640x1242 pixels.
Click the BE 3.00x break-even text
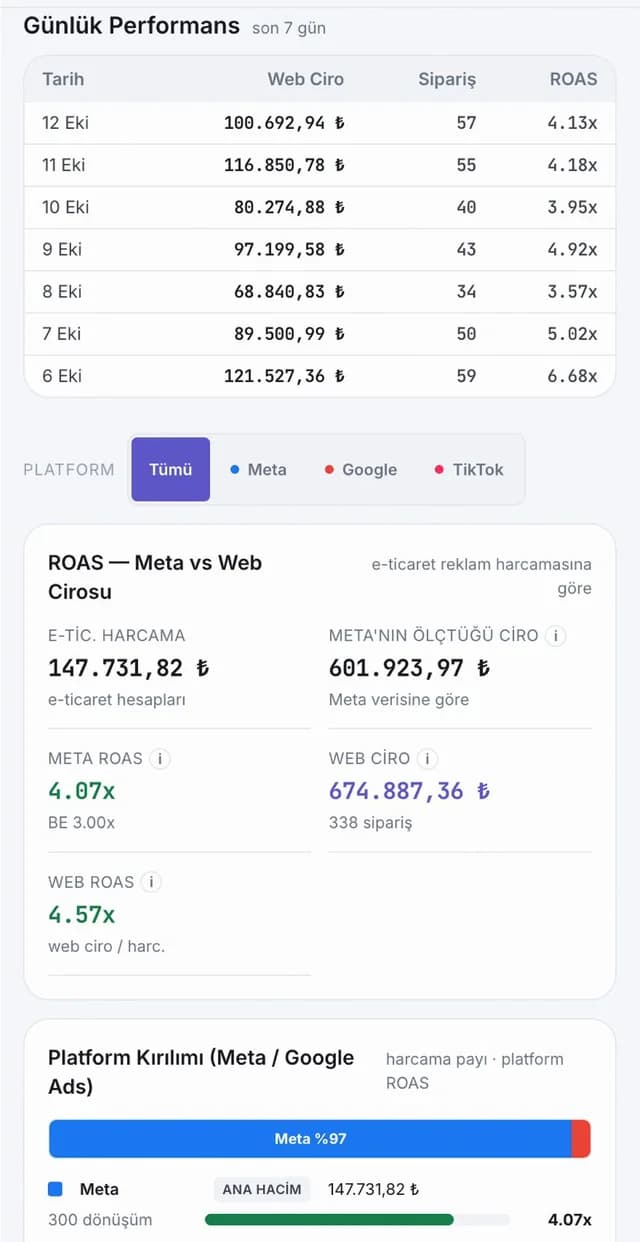point(82,823)
